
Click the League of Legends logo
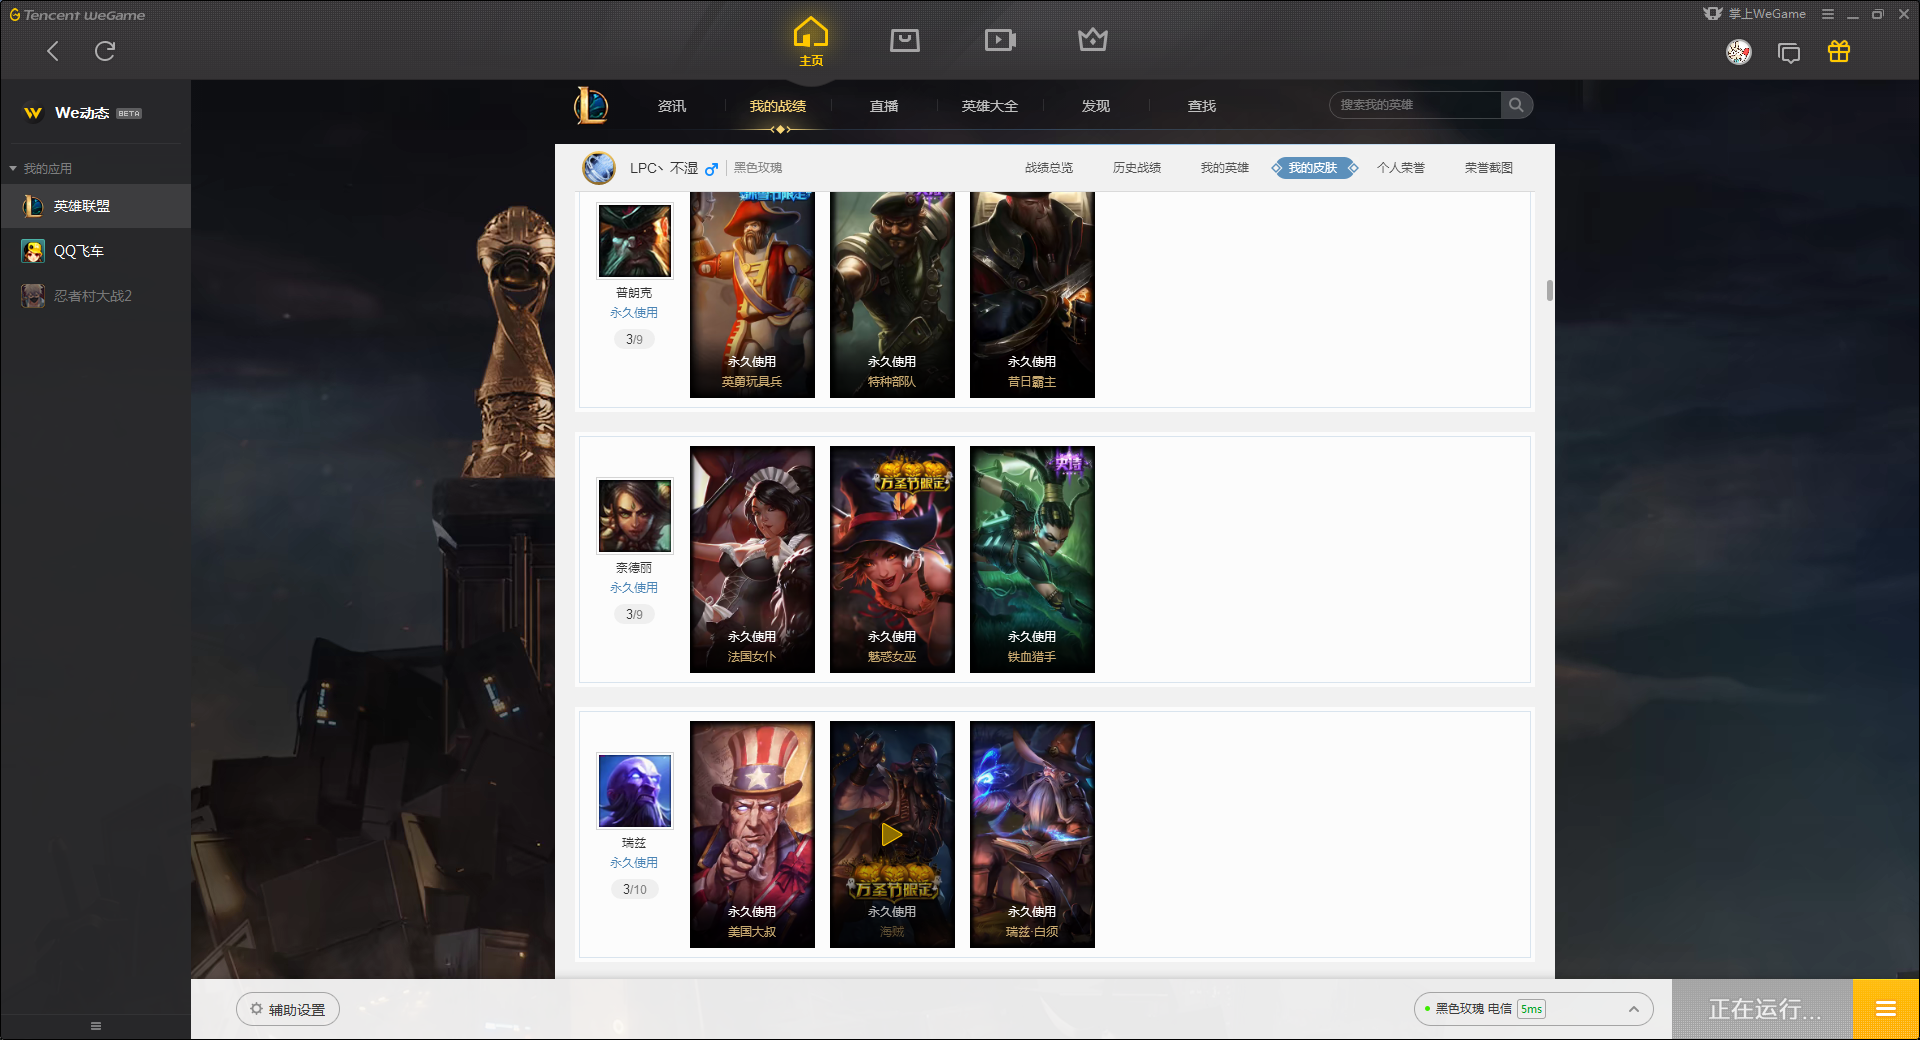(591, 105)
